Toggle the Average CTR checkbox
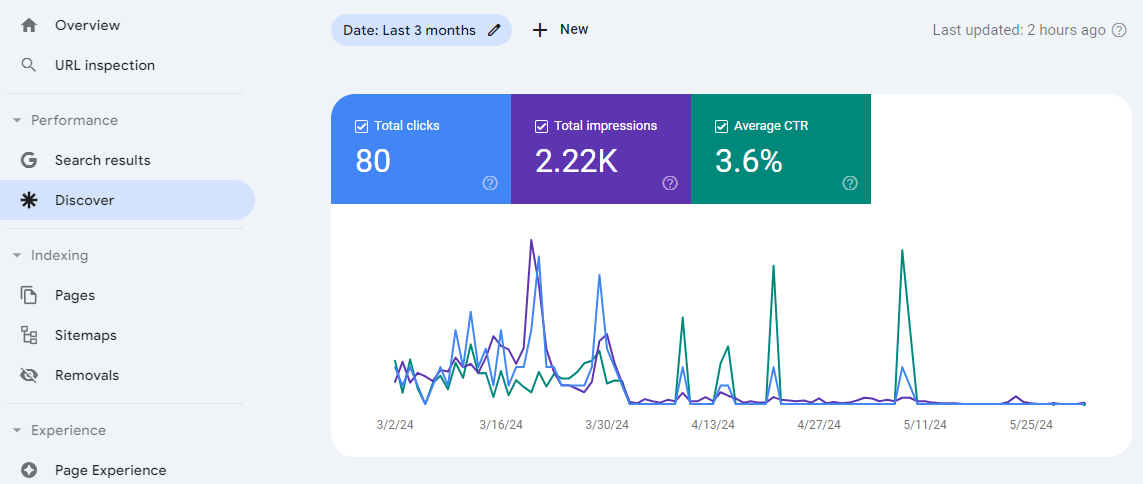1143x484 pixels. pos(721,126)
